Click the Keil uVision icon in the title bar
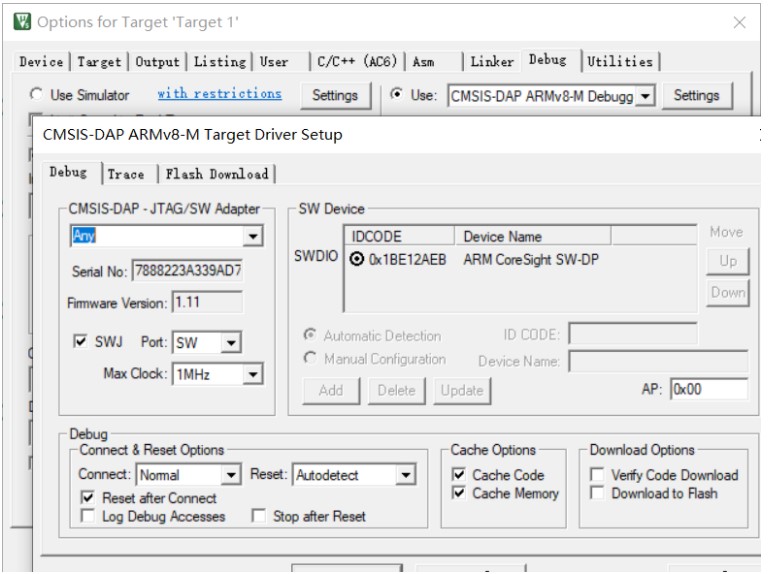Image resolution: width=768 pixels, height=574 pixels. point(23,22)
